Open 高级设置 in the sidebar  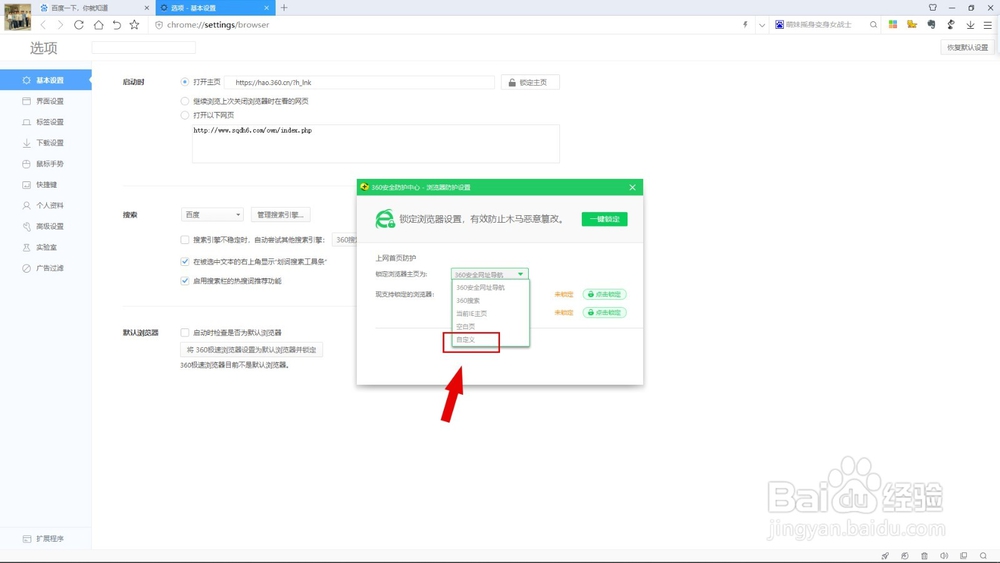[45, 226]
